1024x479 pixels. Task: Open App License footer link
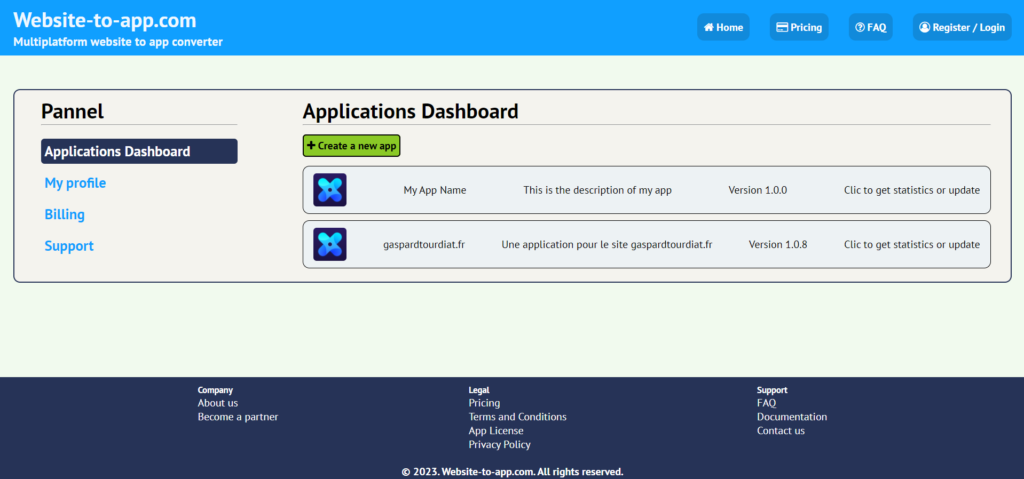click(x=496, y=431)
